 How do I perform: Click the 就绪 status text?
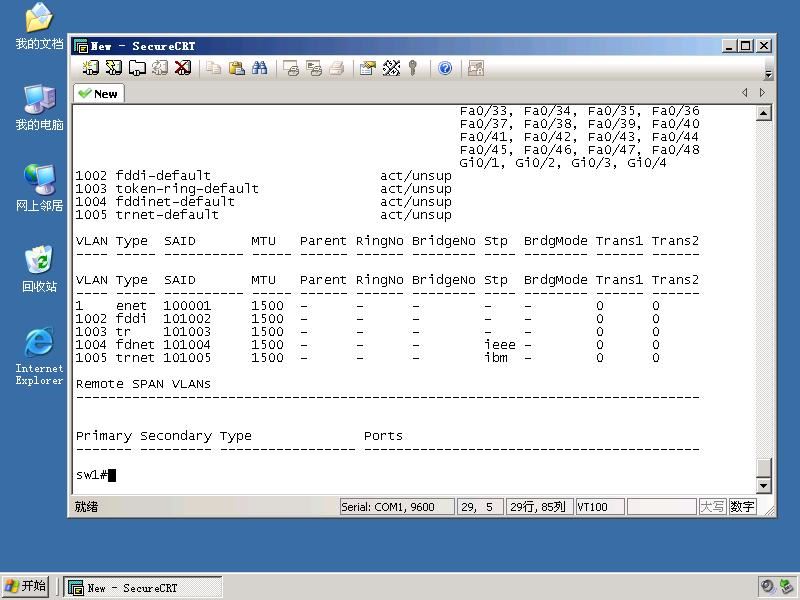[86, 507]
